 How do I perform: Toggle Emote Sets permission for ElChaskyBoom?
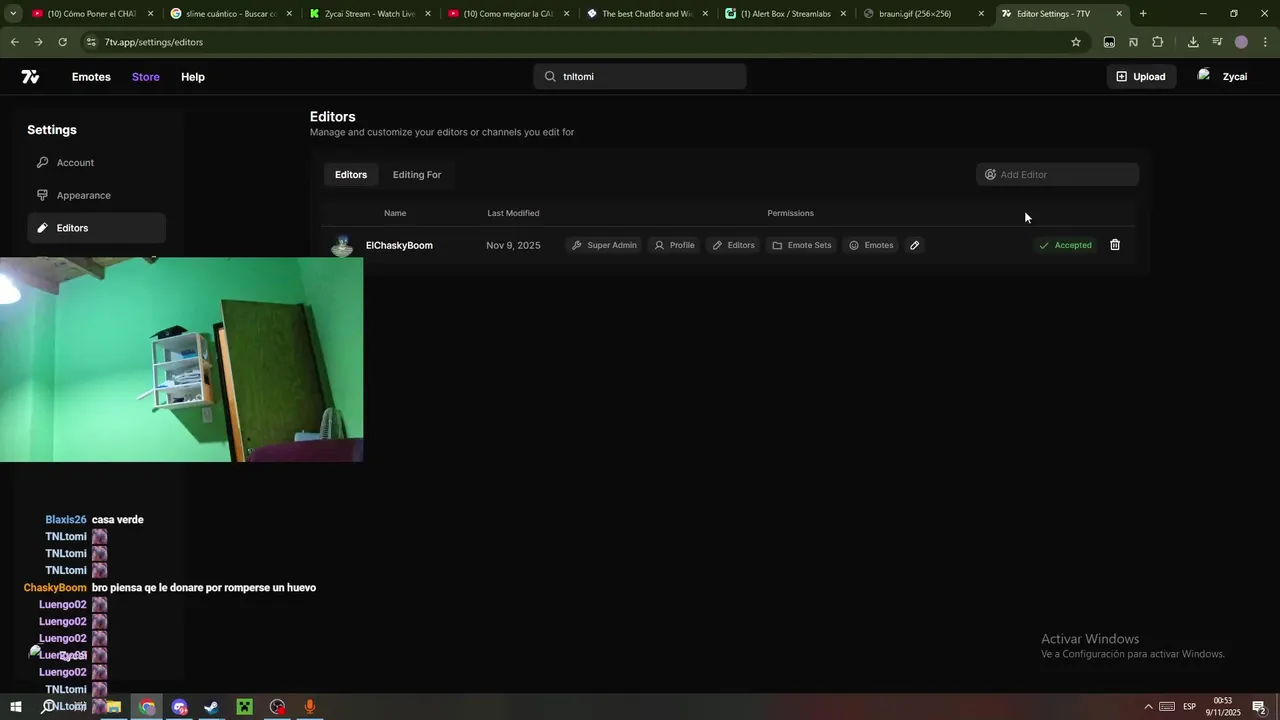coord(801,245)
